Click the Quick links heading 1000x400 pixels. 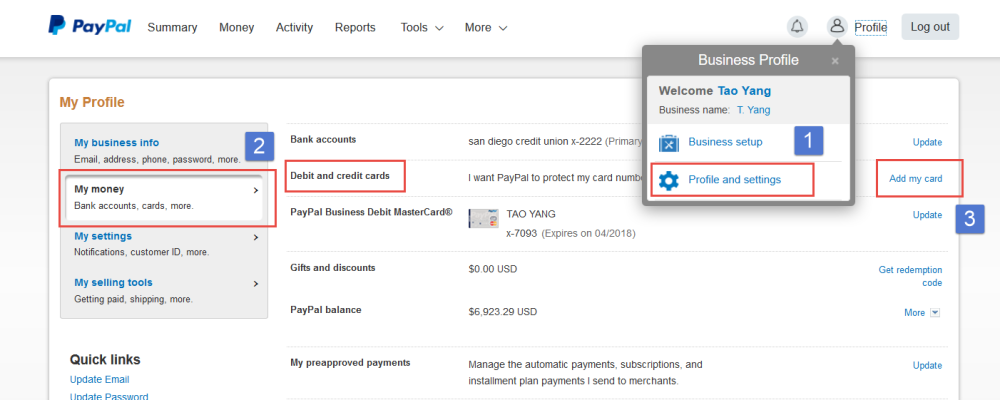[105, 360]
